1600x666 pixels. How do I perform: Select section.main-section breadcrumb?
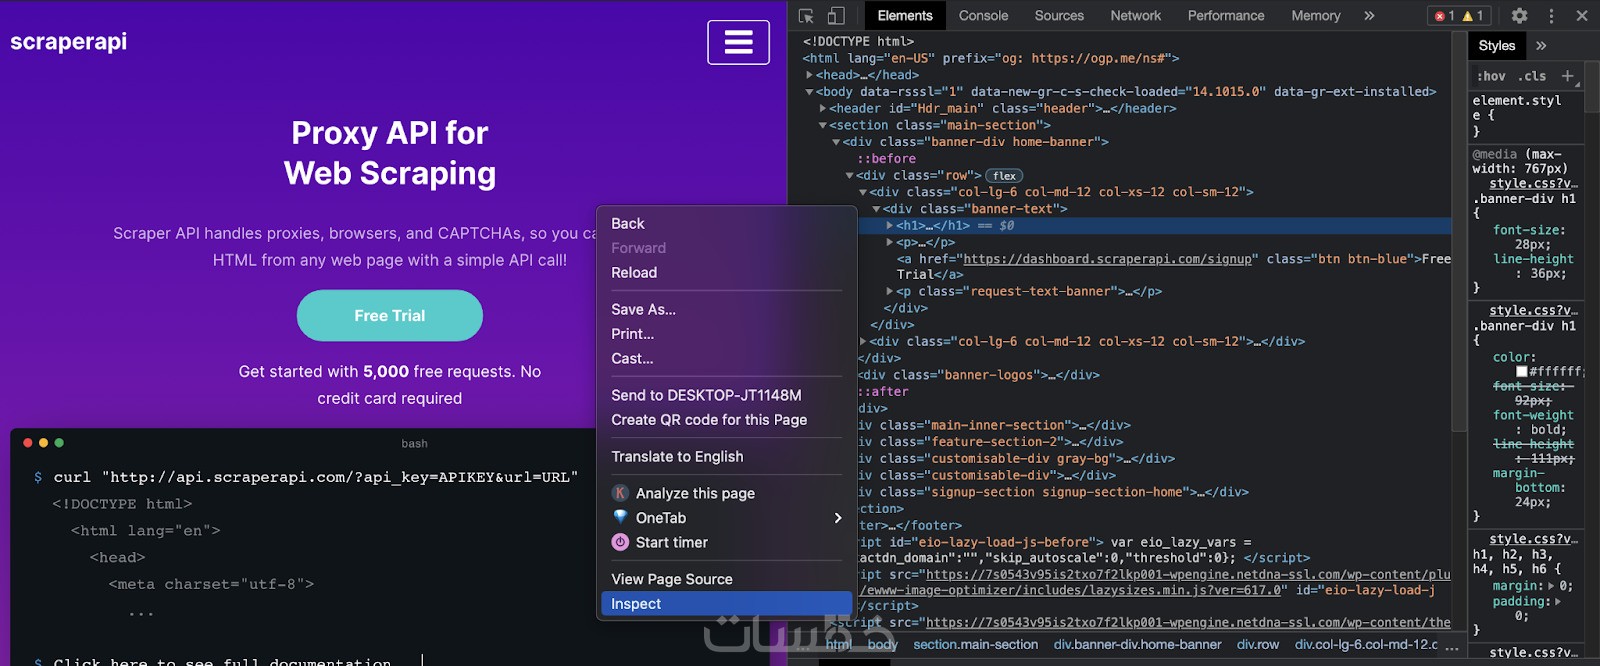[x=975, y=645]
